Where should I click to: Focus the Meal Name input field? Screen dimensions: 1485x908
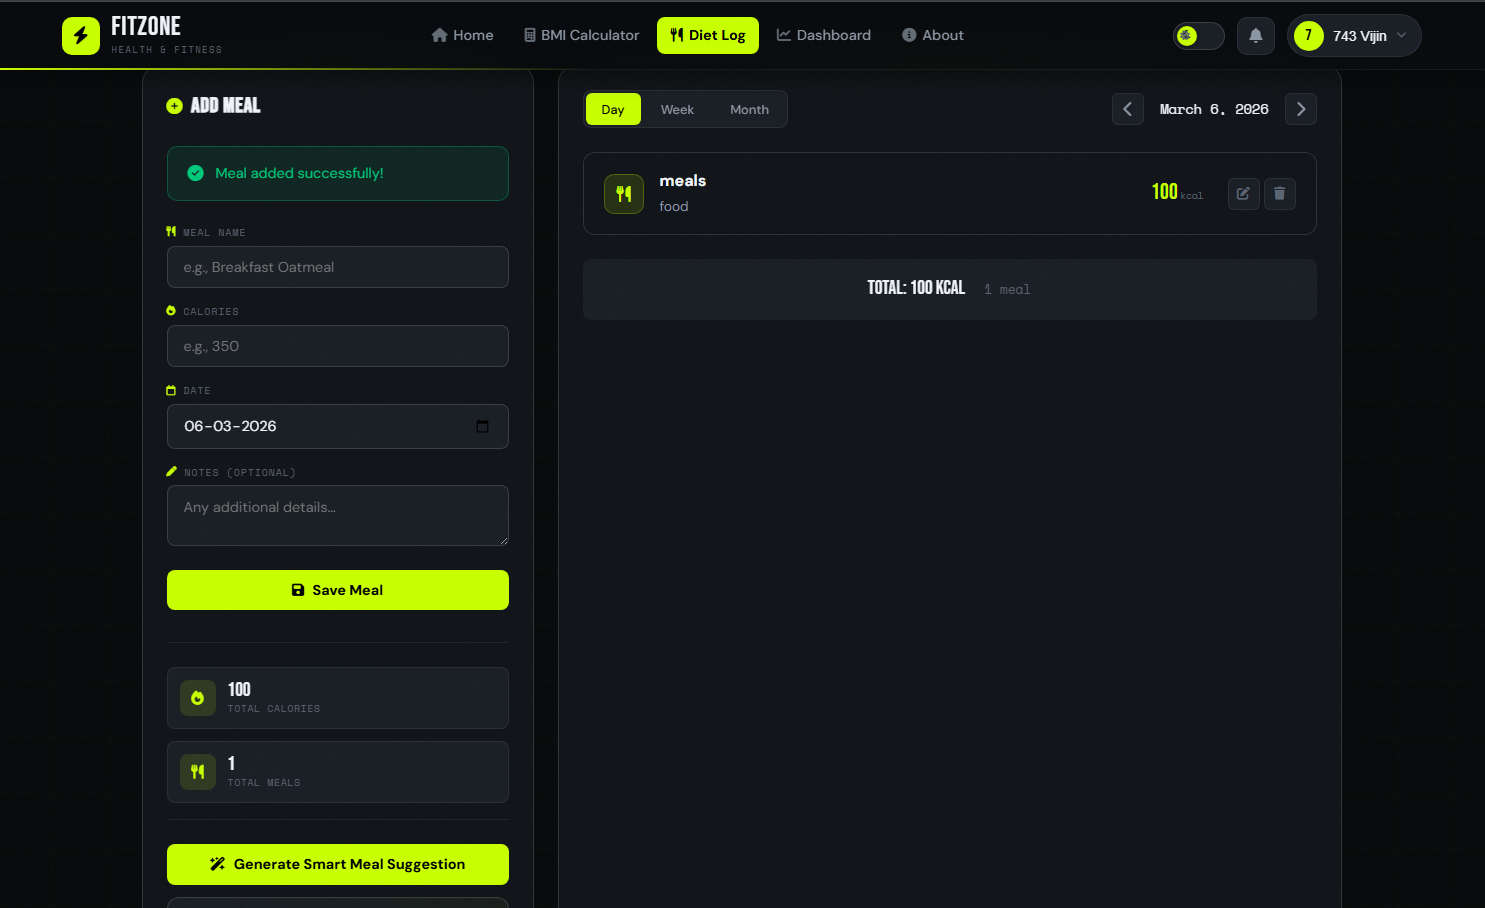(338, 267)
